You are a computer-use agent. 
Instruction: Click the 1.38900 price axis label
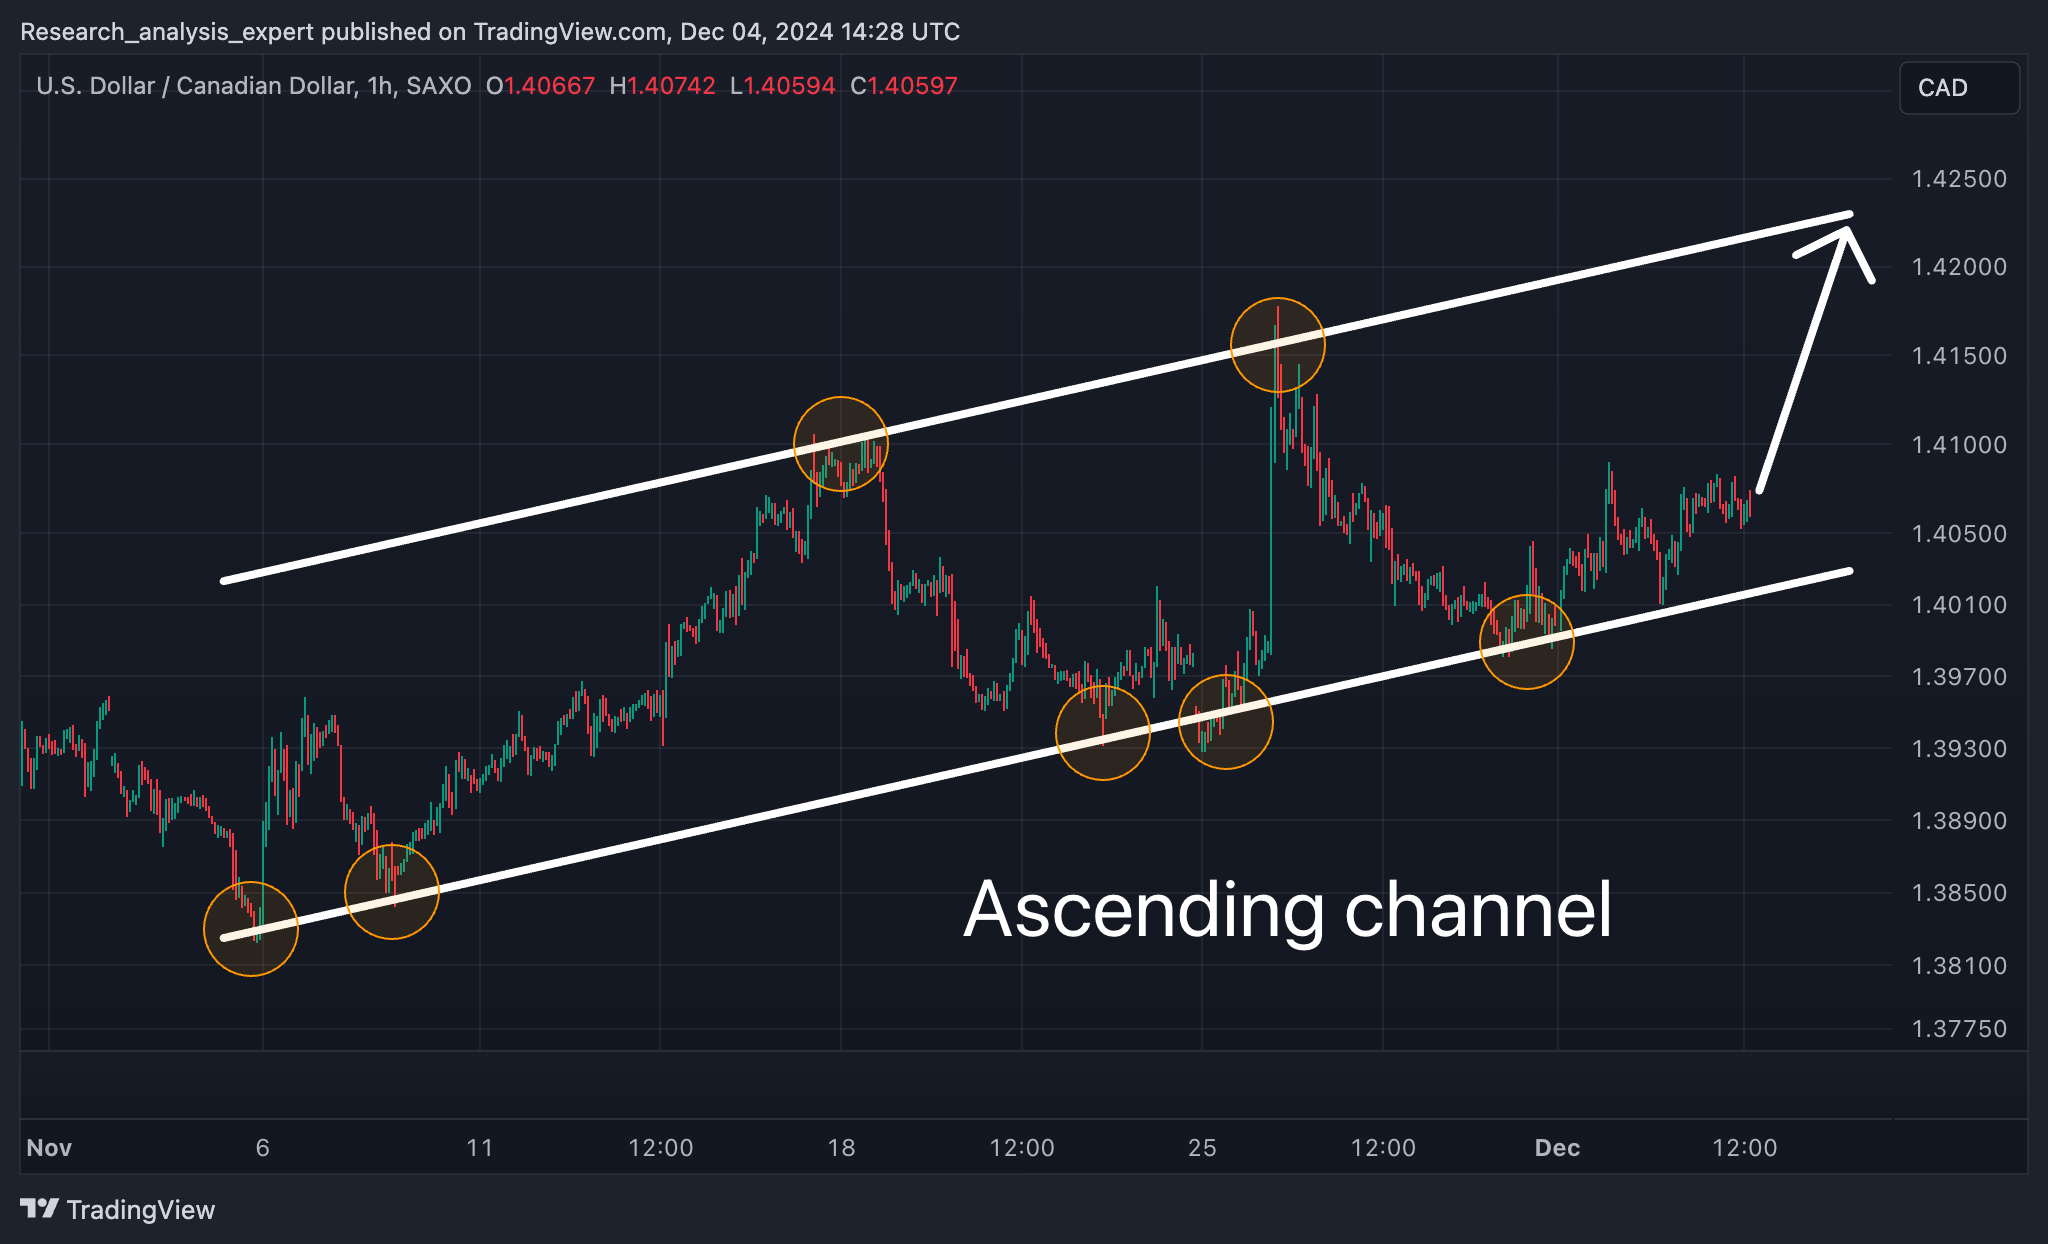(x=1959, y=821)
